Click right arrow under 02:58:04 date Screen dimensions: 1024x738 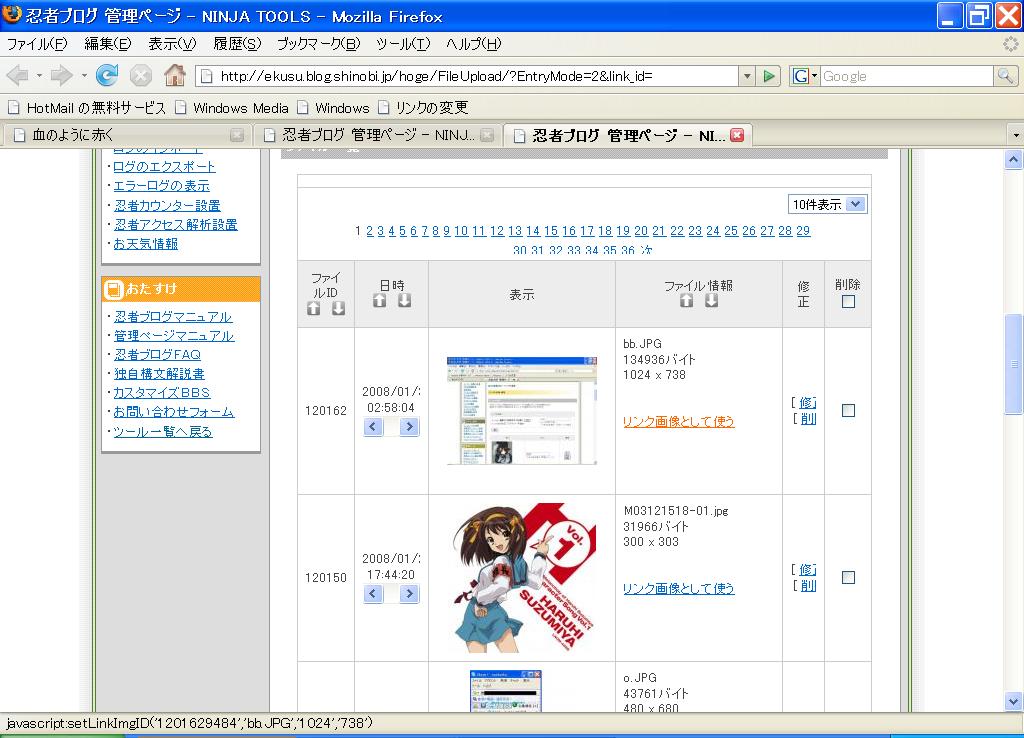coord(409,426)
